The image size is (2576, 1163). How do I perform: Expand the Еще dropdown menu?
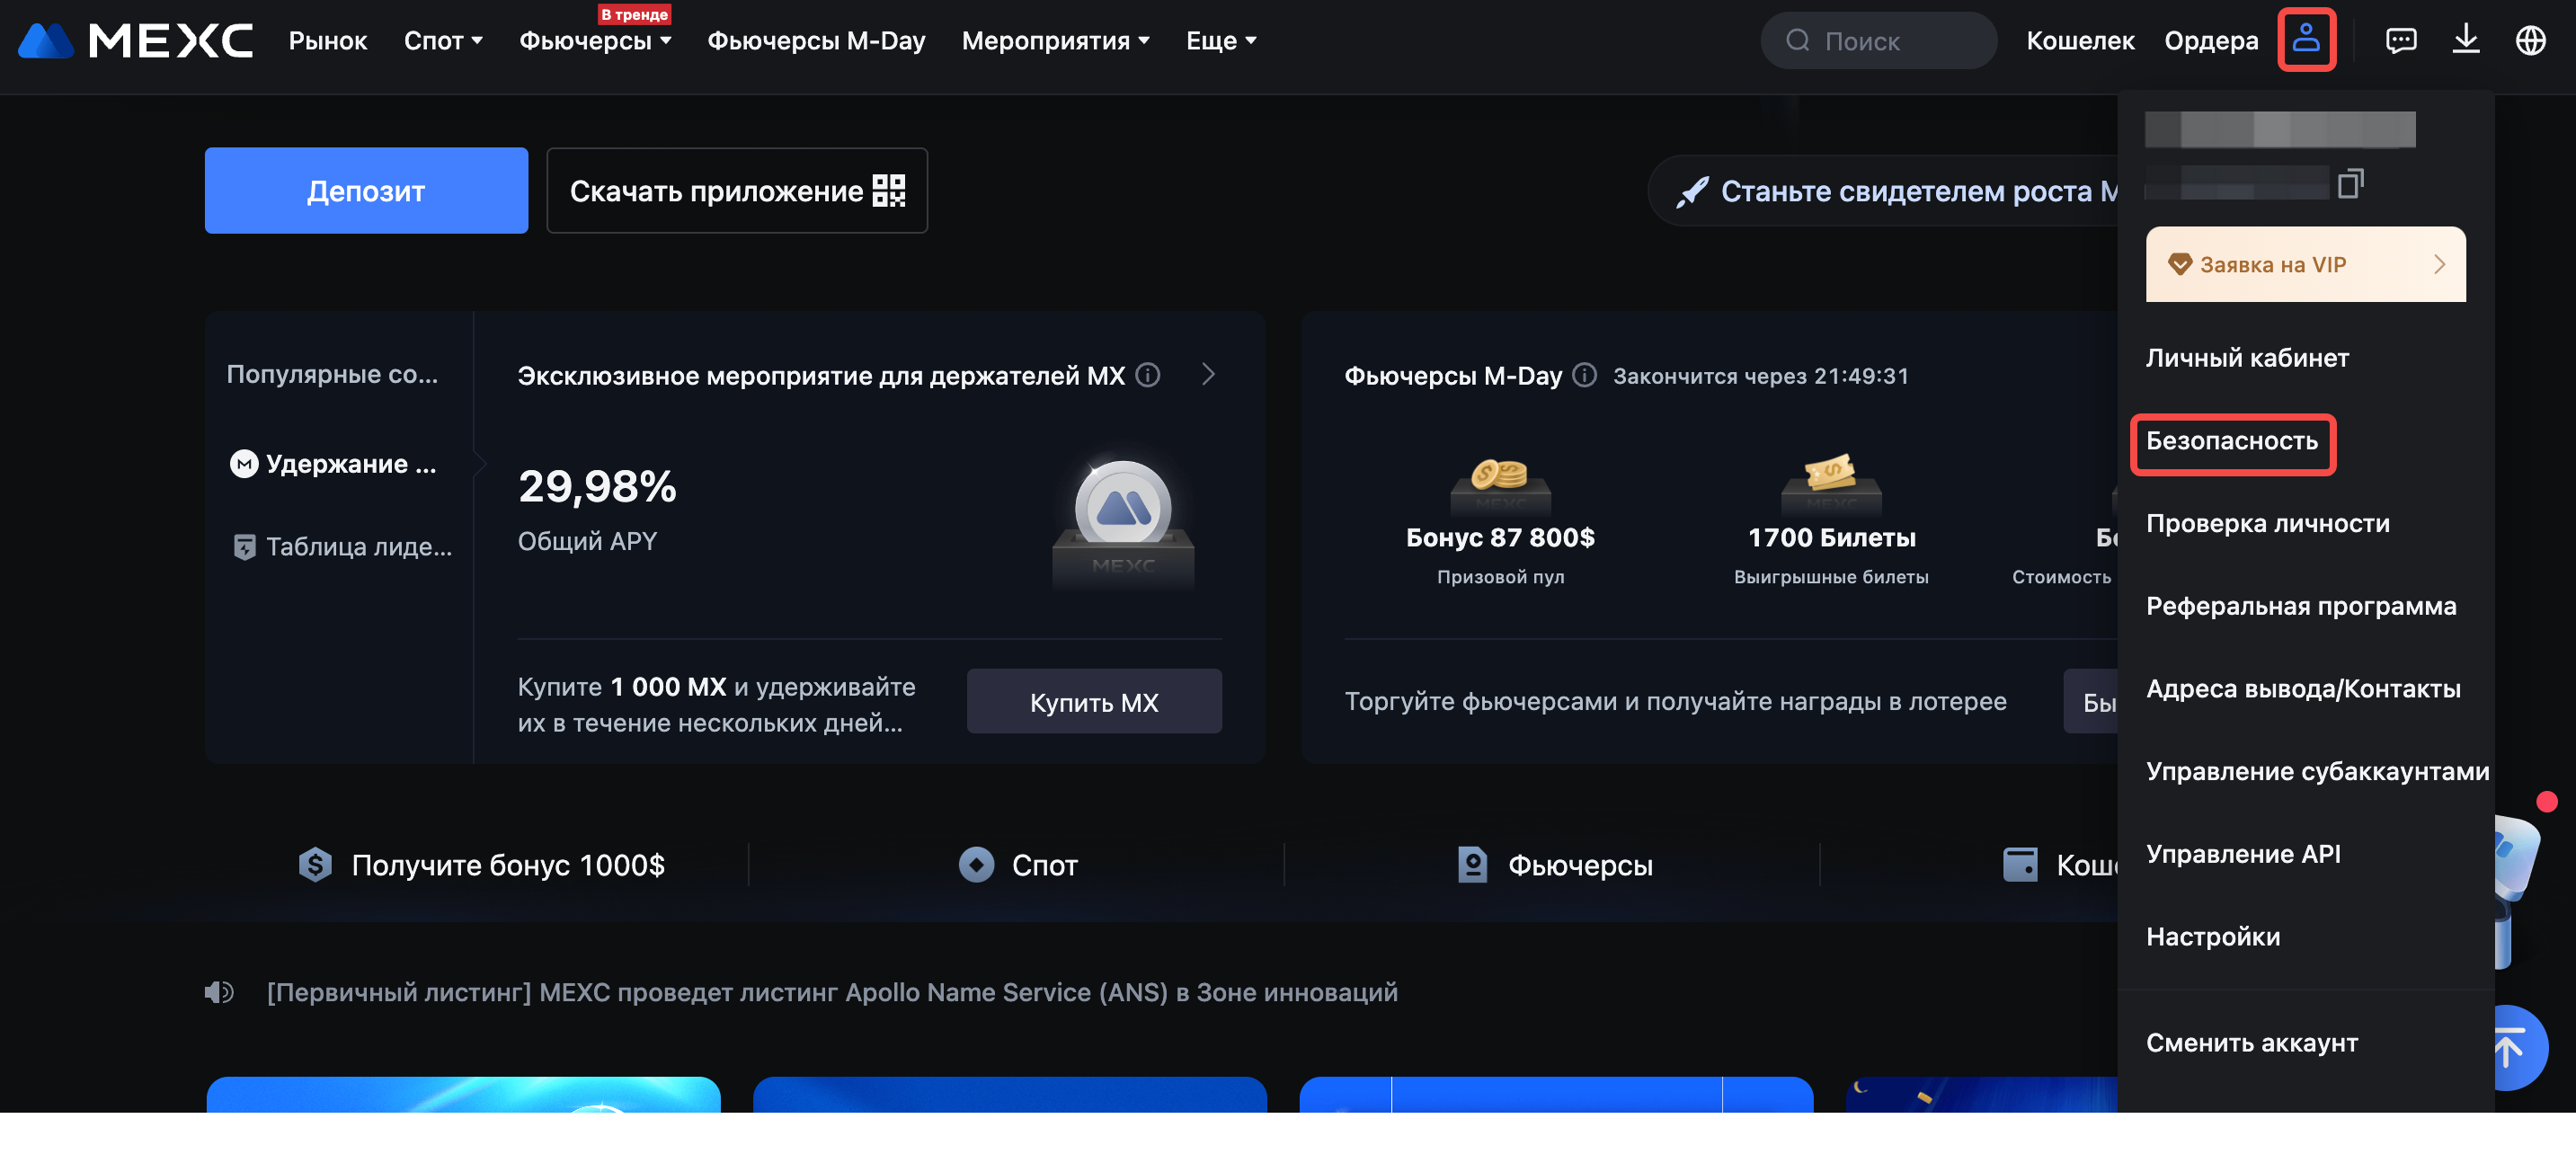tap(1221, 41)
